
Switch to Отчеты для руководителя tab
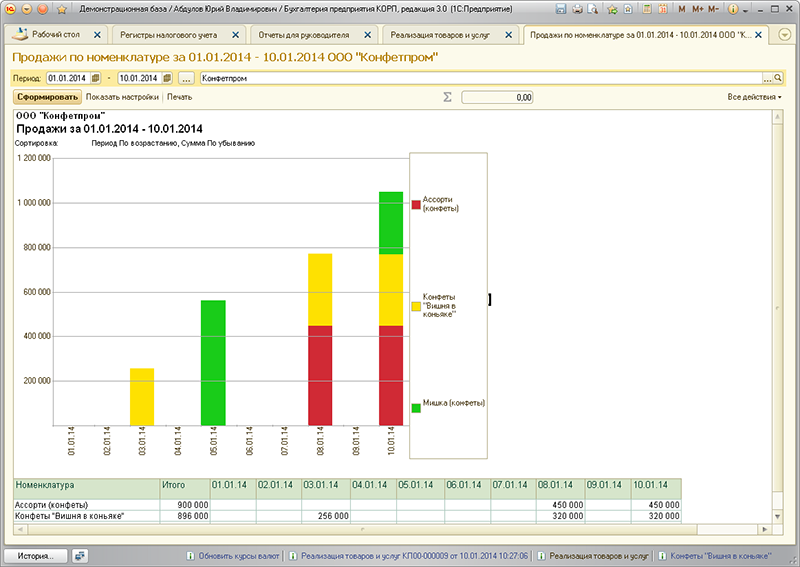[304, 35]
